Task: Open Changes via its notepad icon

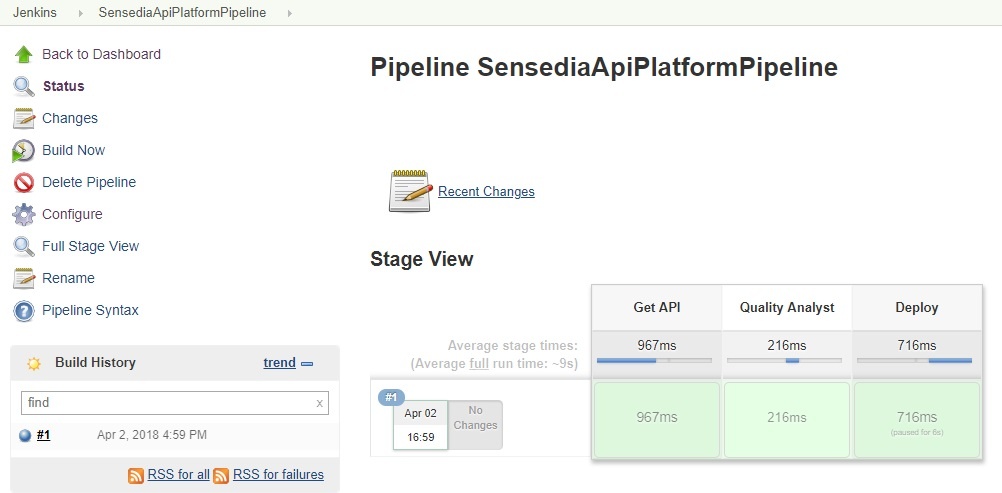Action: coord(24,118)
